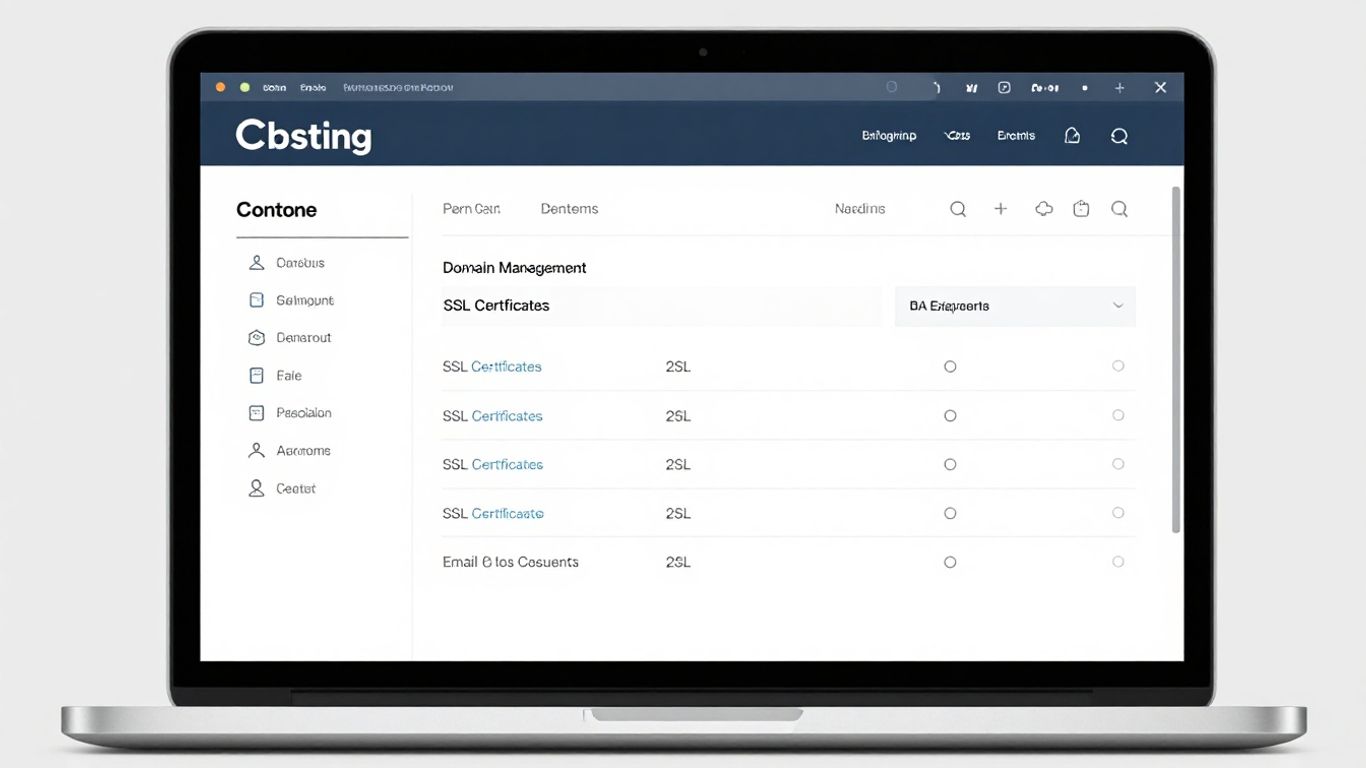
Task: Open the notification bell in the top navbar
Action: click(1072, 135)
